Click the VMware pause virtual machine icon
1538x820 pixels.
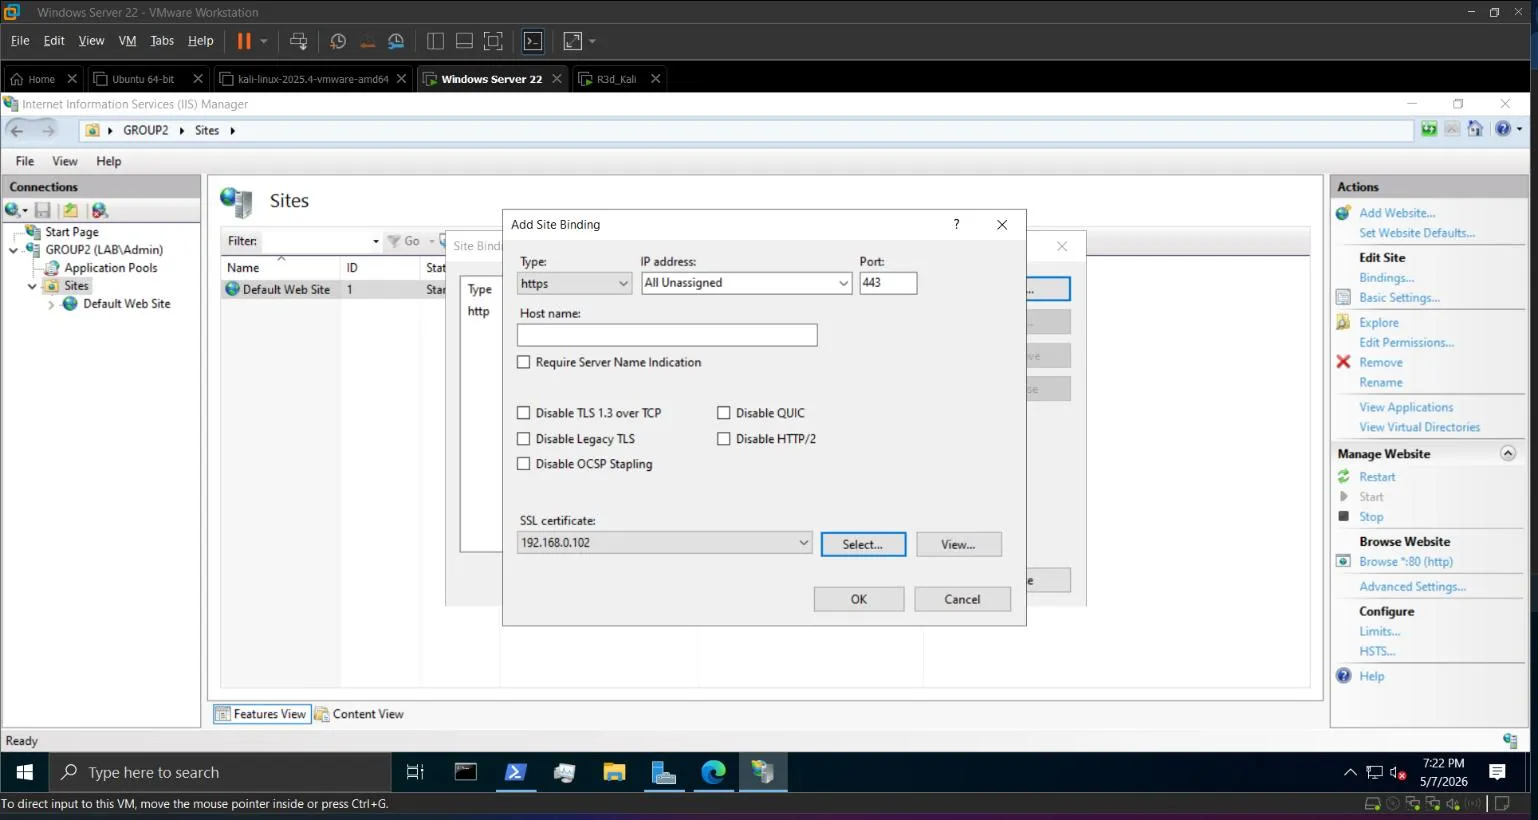(244, 41)
